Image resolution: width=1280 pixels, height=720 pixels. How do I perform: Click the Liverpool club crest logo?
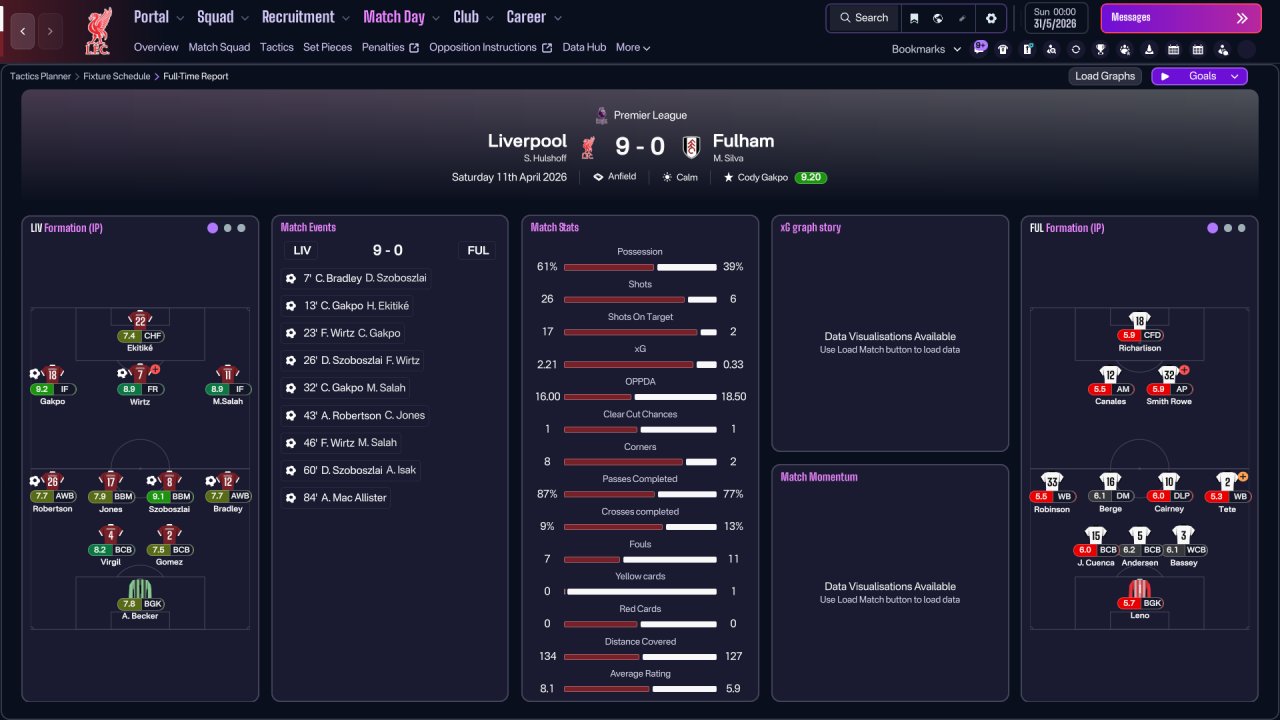click(x=98, y=31)
